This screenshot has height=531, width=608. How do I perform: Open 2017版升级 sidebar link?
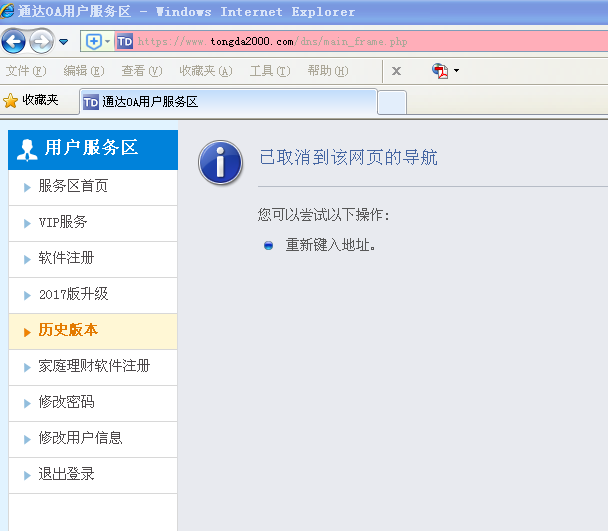tap(73, 294)
